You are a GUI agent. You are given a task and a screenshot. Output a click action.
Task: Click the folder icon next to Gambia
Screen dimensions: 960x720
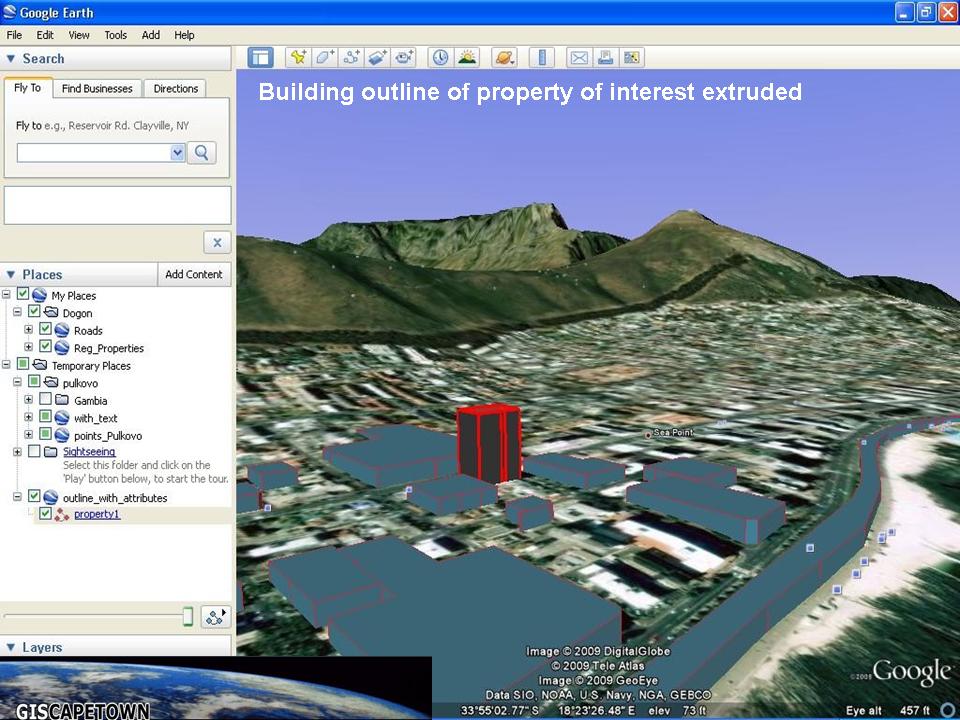pyautogui.click(x=62, y=400)
